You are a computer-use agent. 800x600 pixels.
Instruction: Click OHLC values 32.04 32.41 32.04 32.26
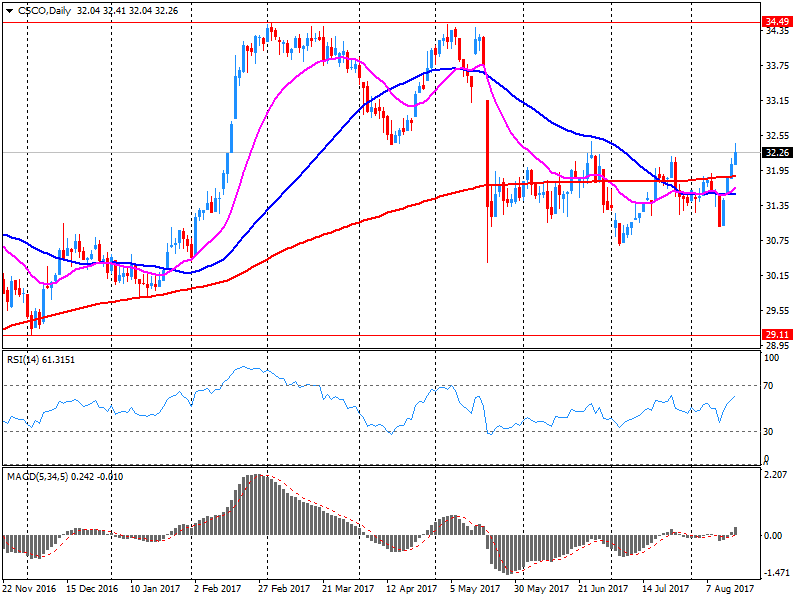tap(128, 11)
